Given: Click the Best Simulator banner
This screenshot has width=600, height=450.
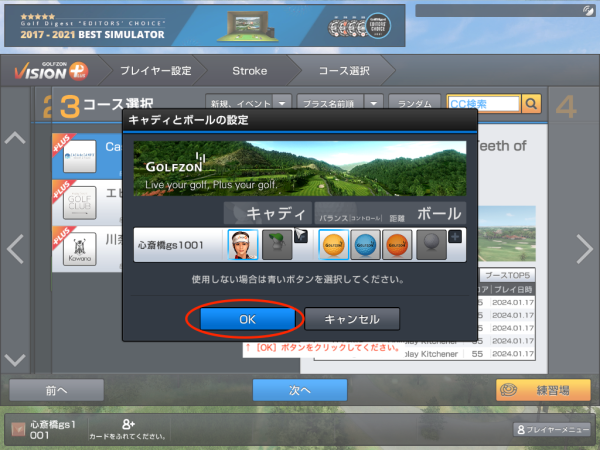Looking at the screenshot, I should click(204, 26).
